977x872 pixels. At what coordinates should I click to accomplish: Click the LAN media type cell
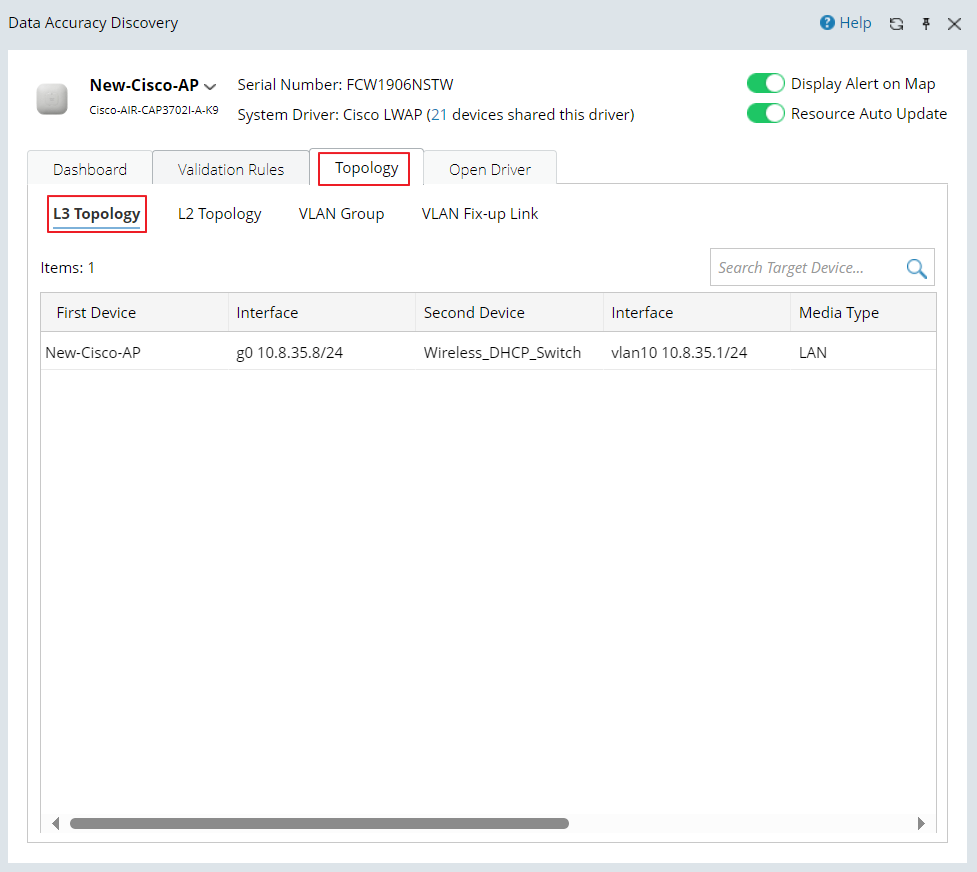[x=863, y=352]
